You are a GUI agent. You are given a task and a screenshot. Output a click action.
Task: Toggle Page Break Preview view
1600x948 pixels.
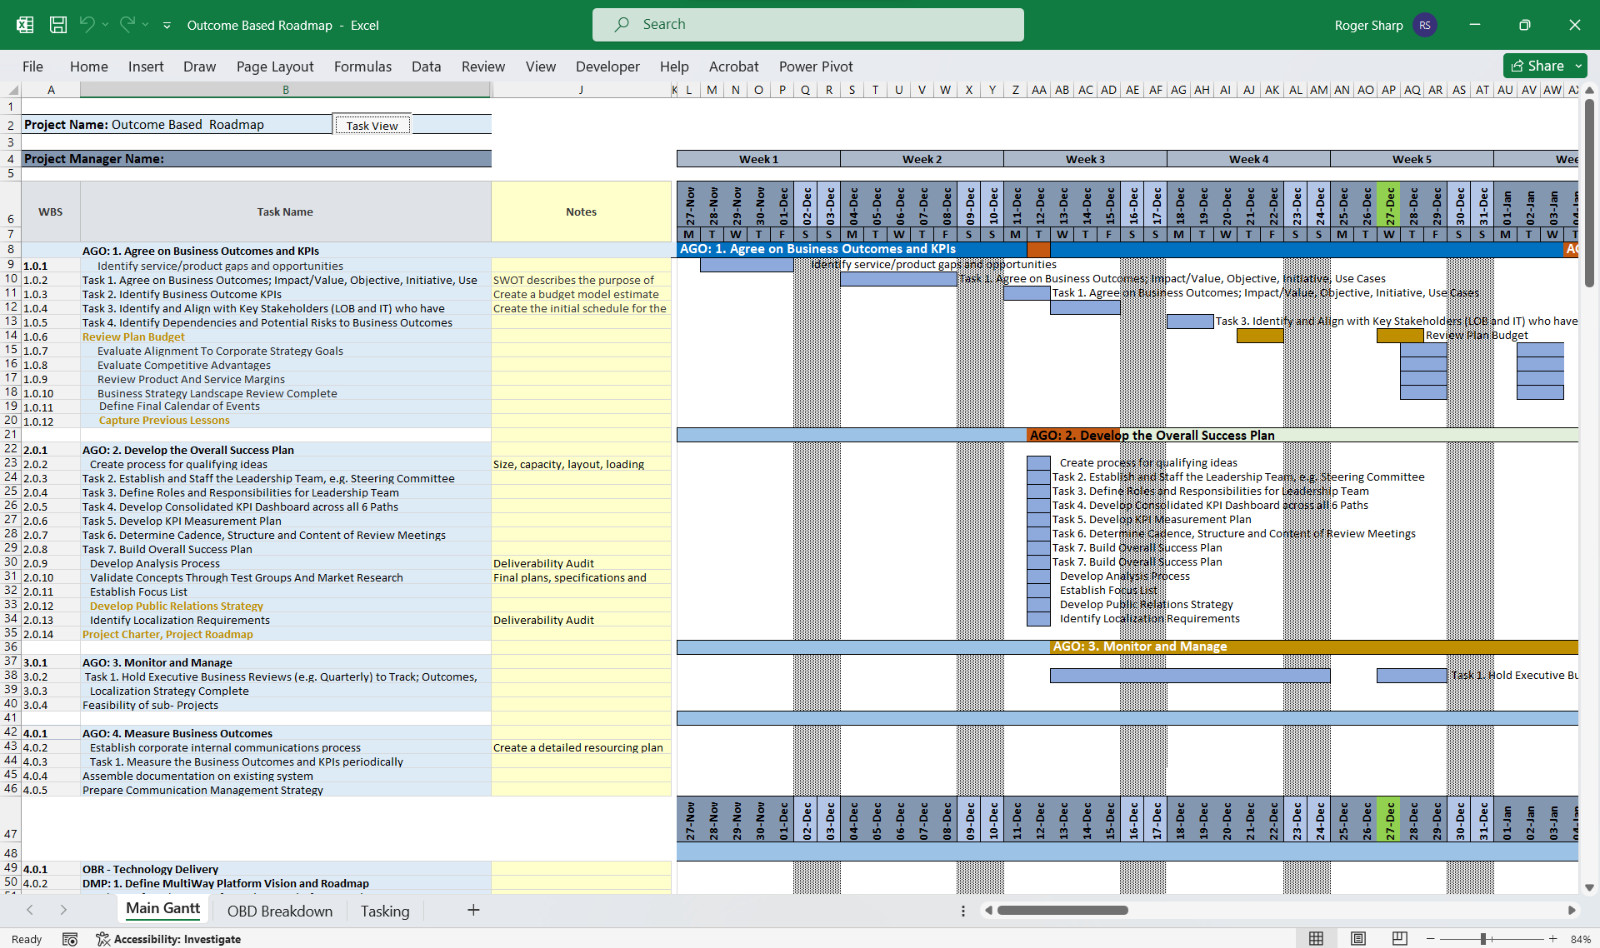click(x=1400, y=939)
